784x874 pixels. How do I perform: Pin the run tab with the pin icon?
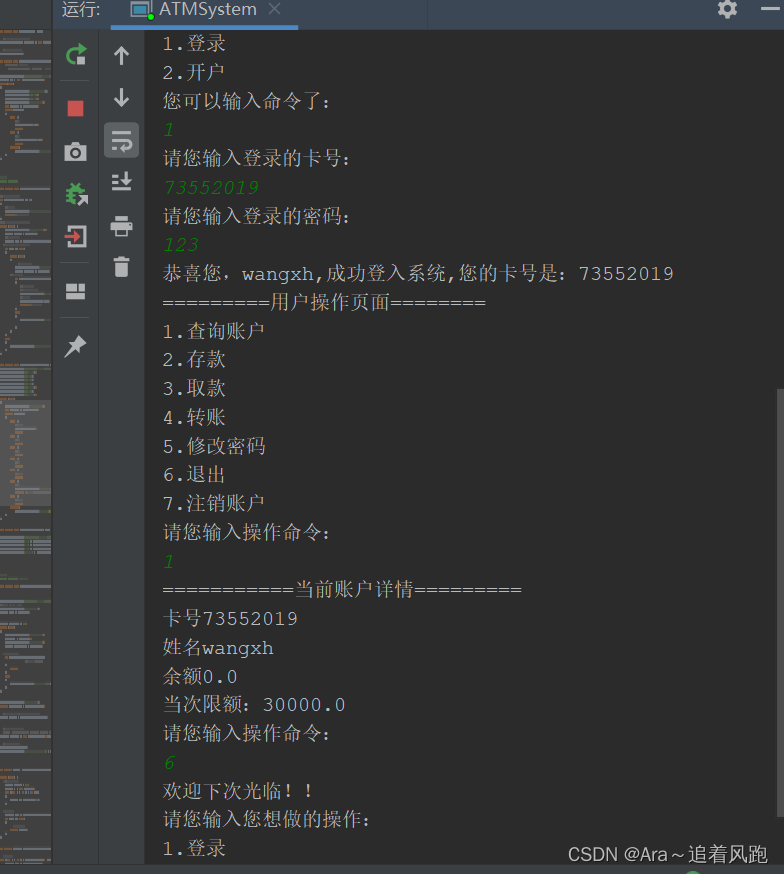coord(75,346)
